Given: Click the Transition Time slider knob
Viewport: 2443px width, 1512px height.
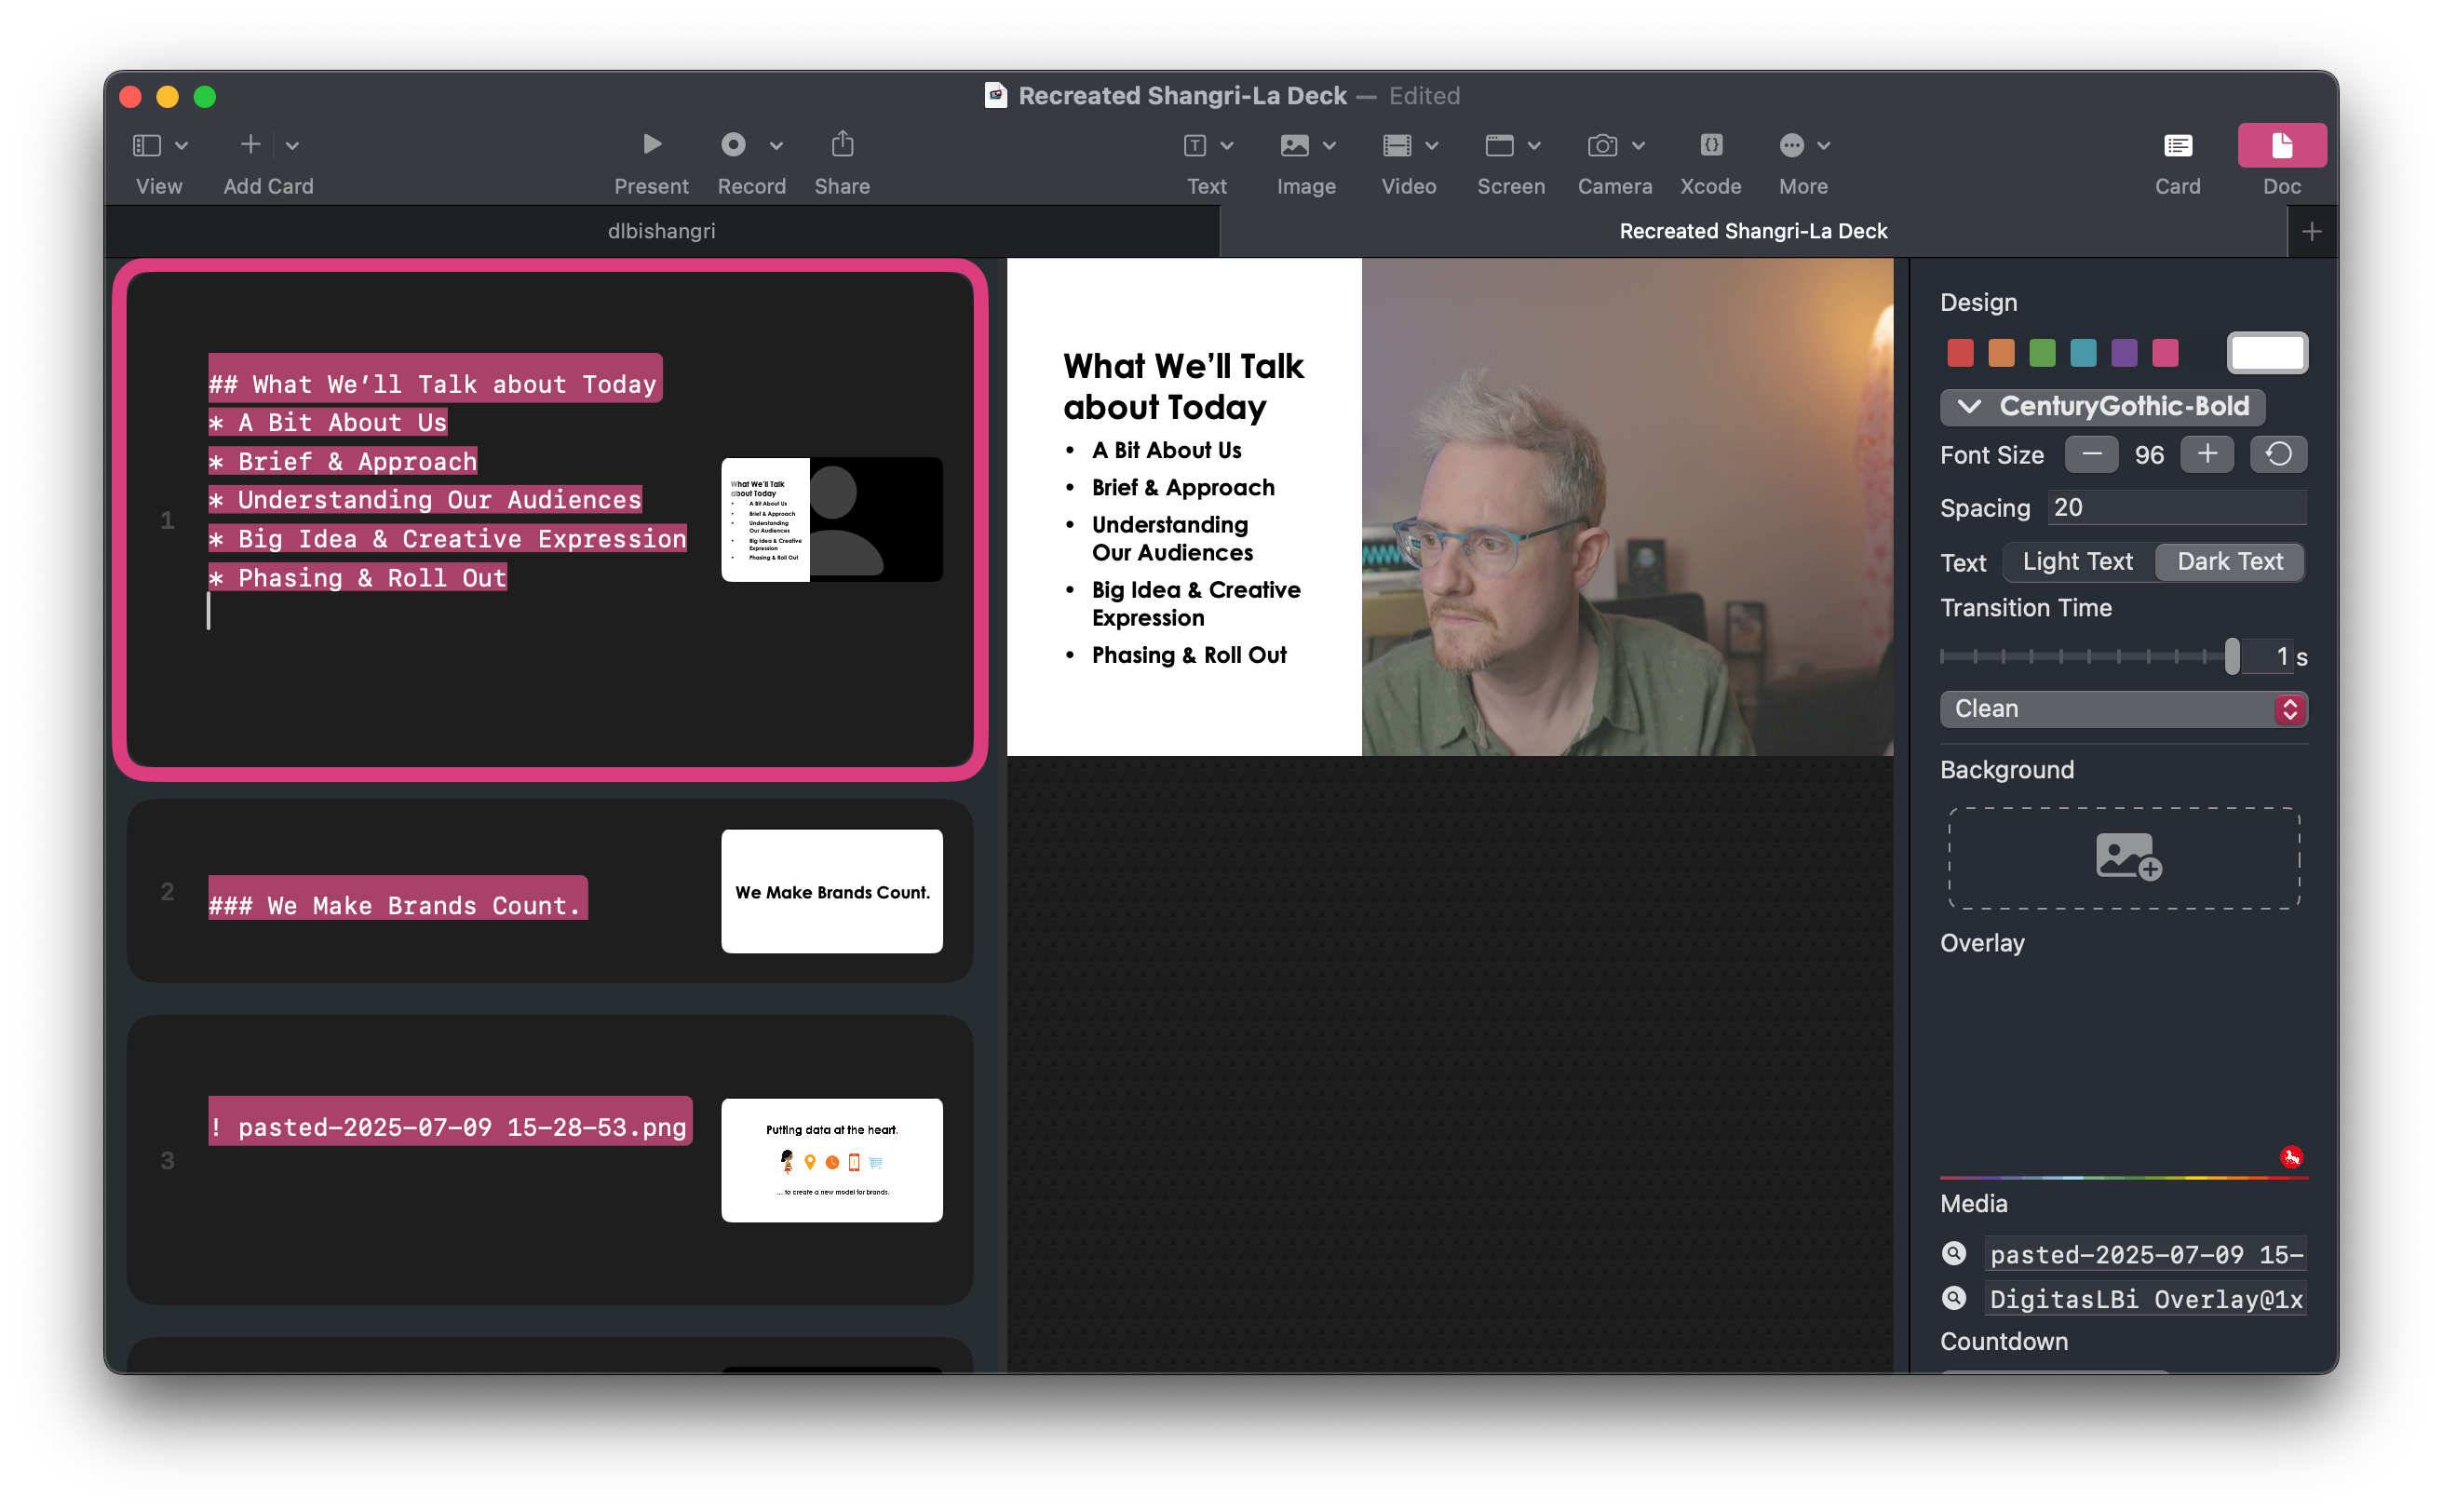Looking at the screenshot, I should (x=2231, y=657).
